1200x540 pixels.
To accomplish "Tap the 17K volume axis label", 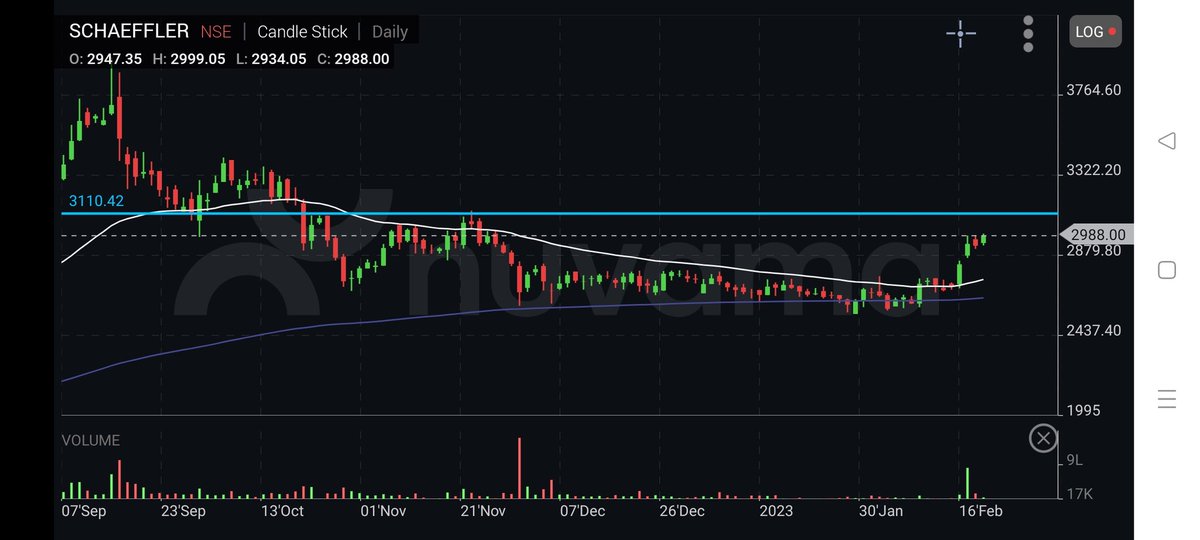I will tap(1080, 494).
